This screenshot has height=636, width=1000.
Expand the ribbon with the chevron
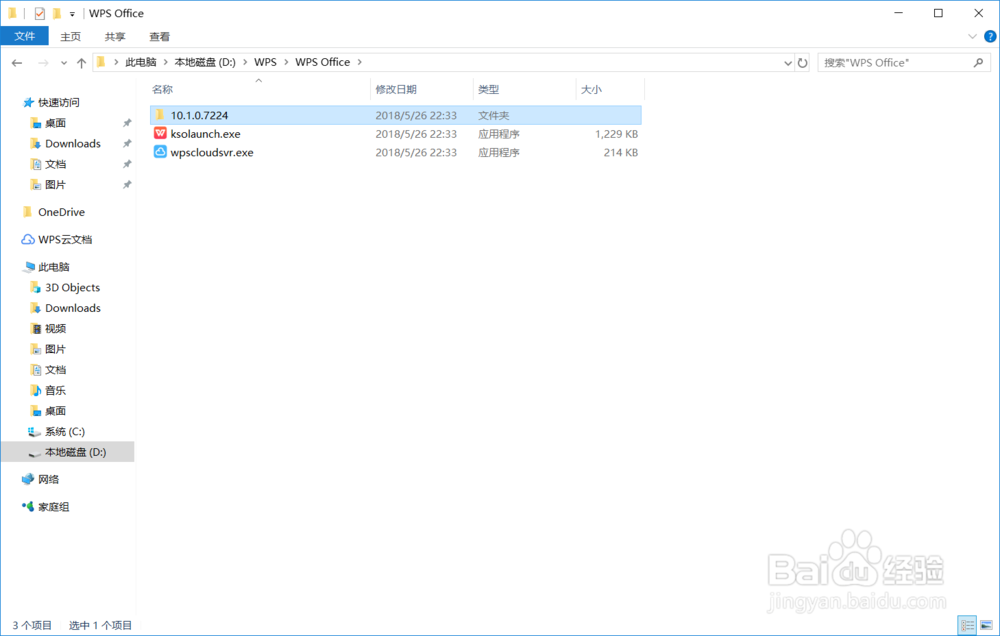coord(972,36)
